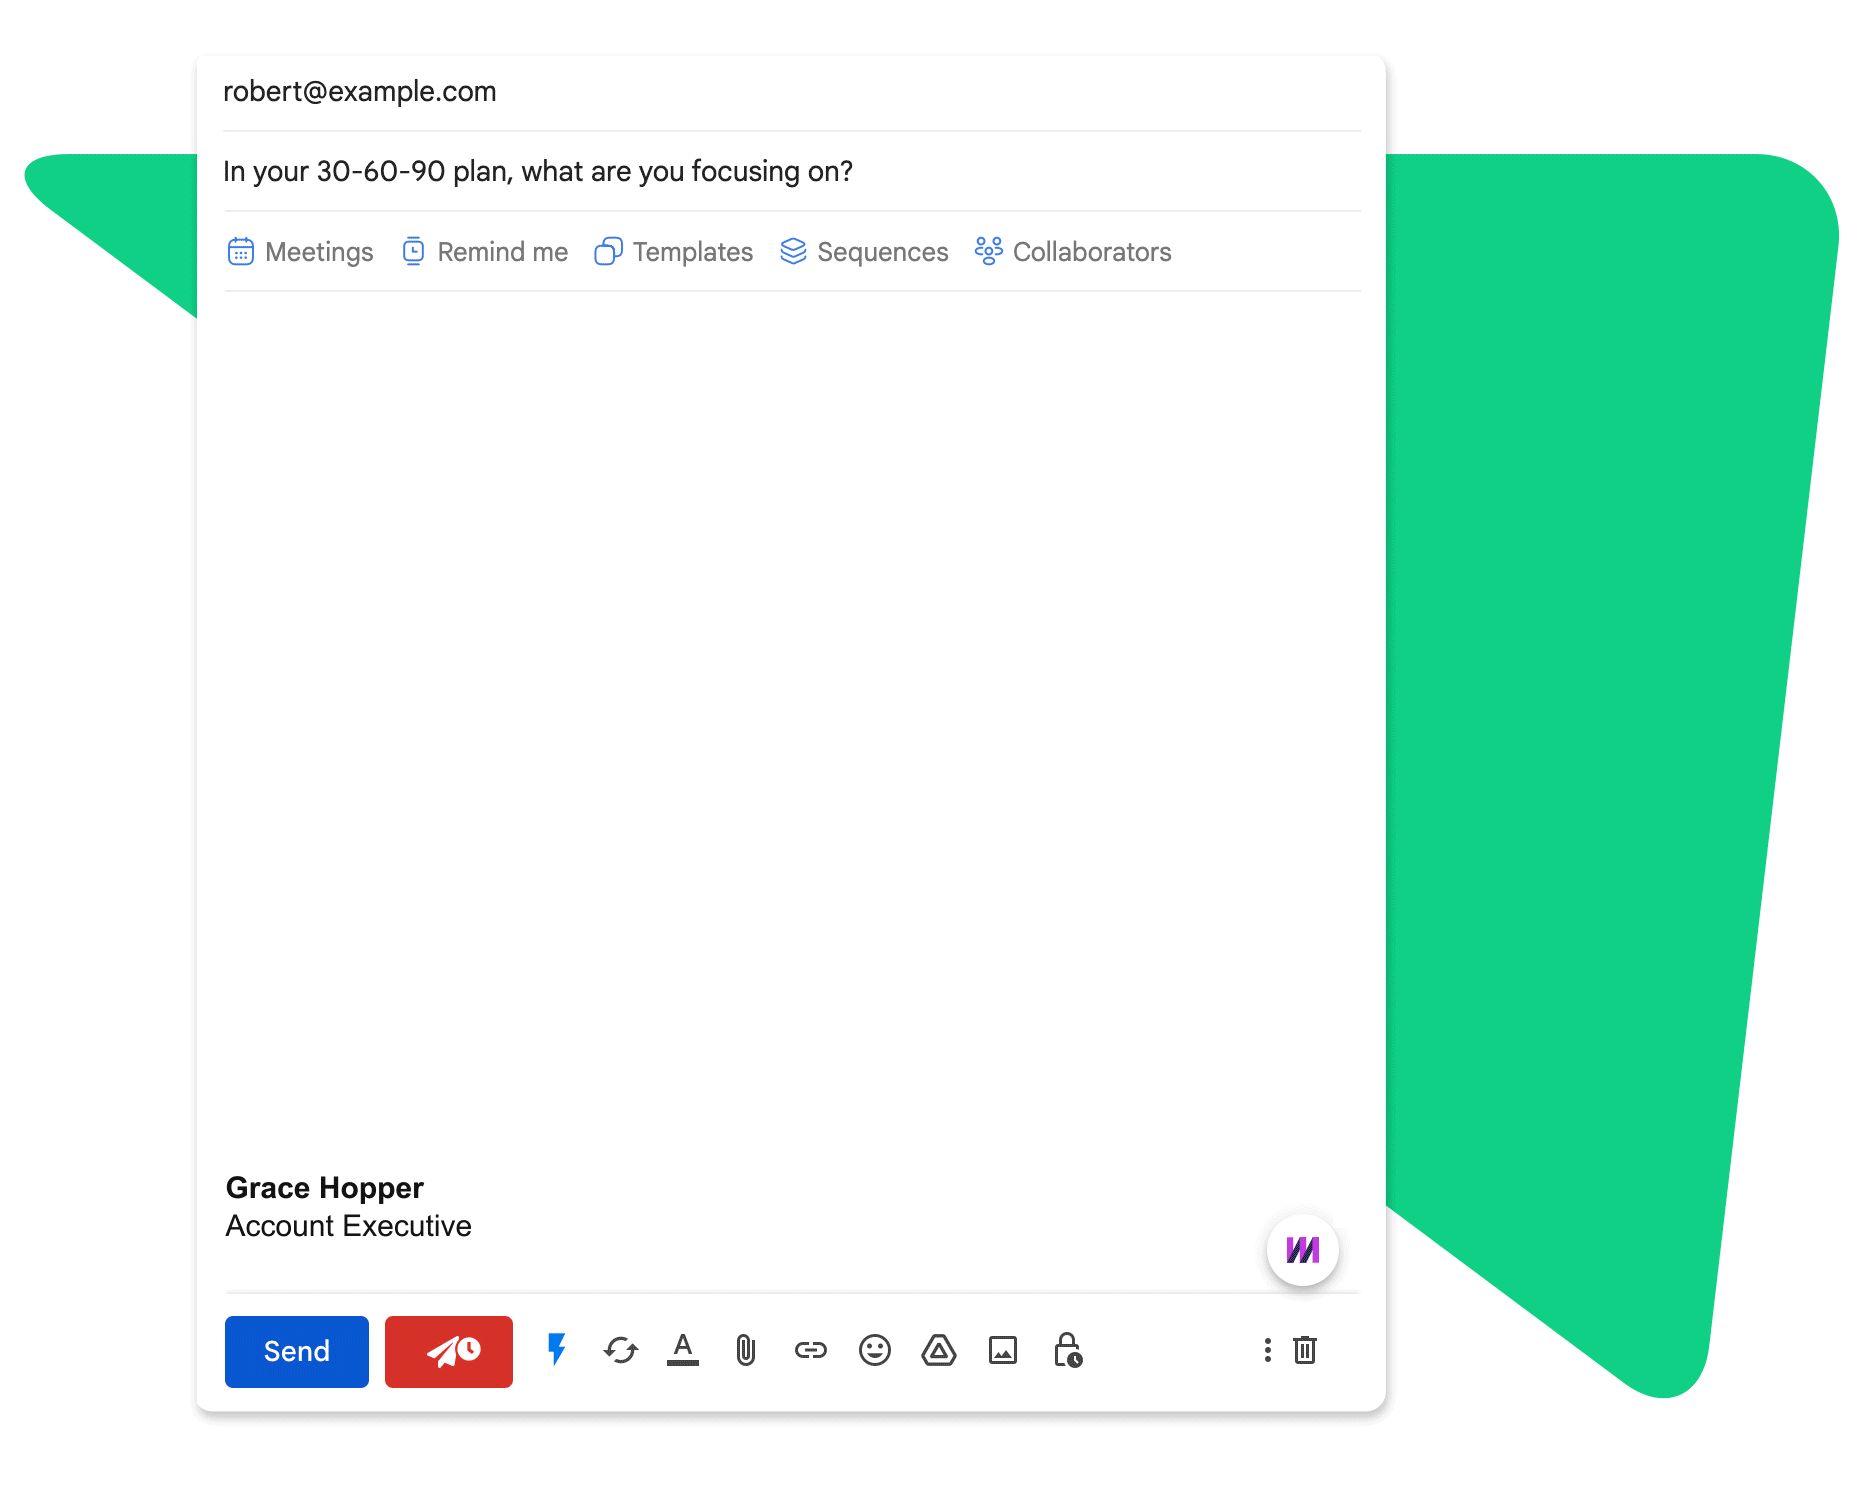The image size is (1850, 1500).
Task: Open more options three-dot menu
Action: (x=1267, y=1351)
